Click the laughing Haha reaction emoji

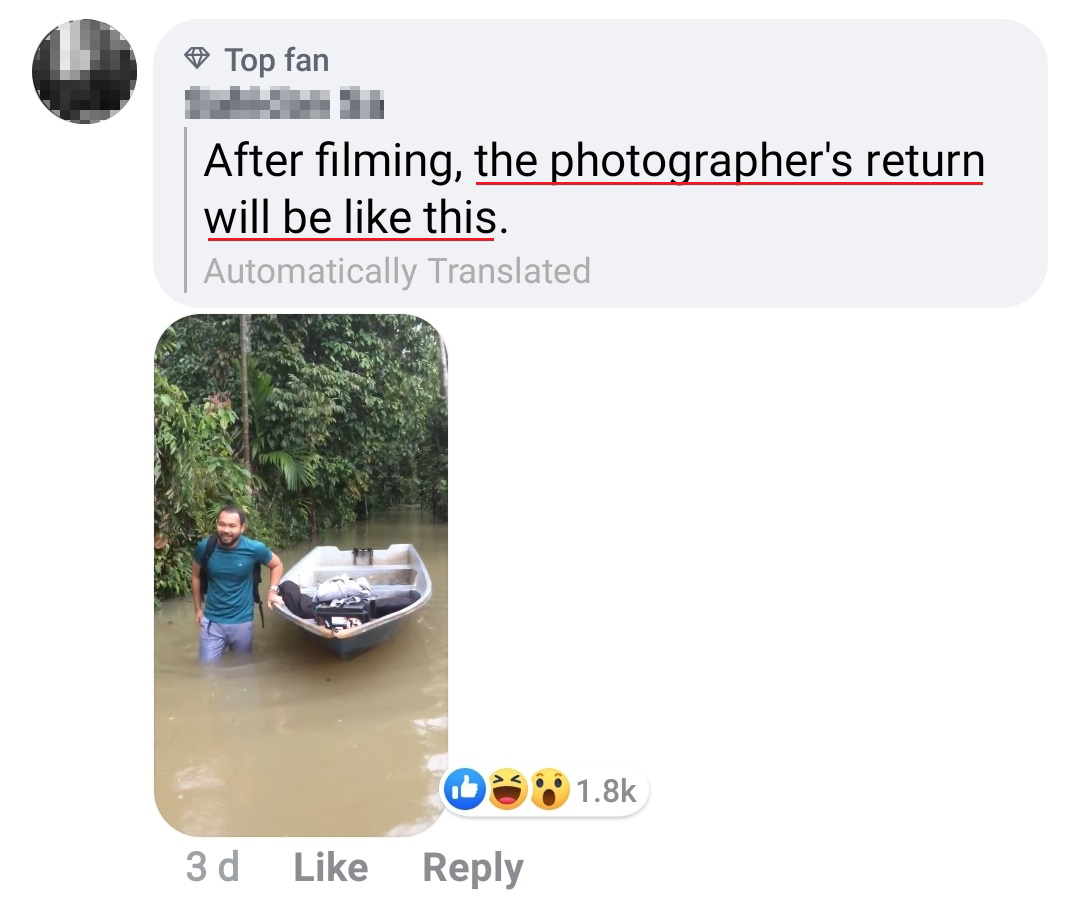[x=508, y=792]
